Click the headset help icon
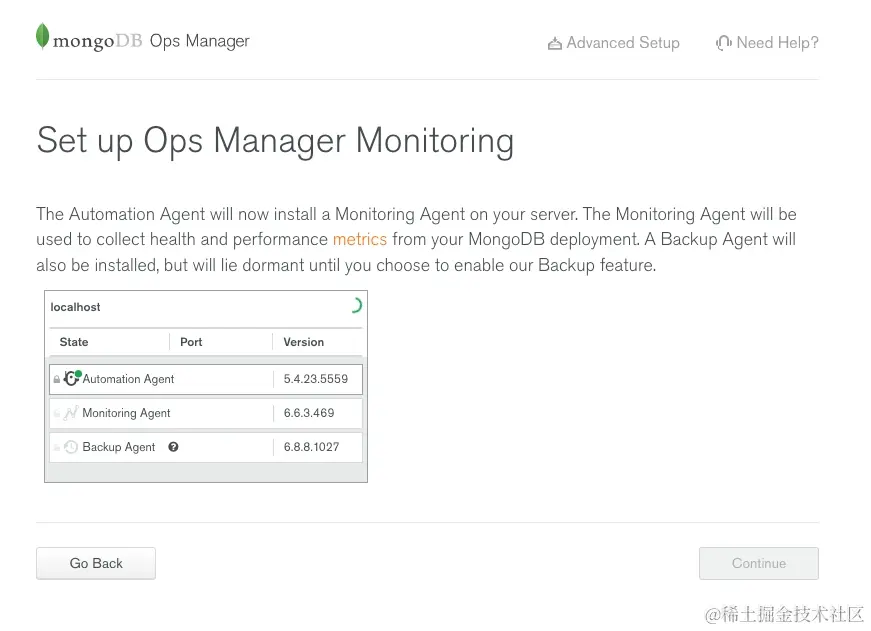 pos(723,43)
